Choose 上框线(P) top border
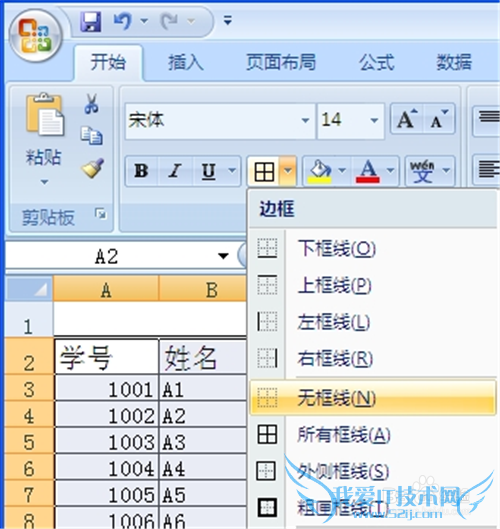500x529 pixels. coord(372,285)
